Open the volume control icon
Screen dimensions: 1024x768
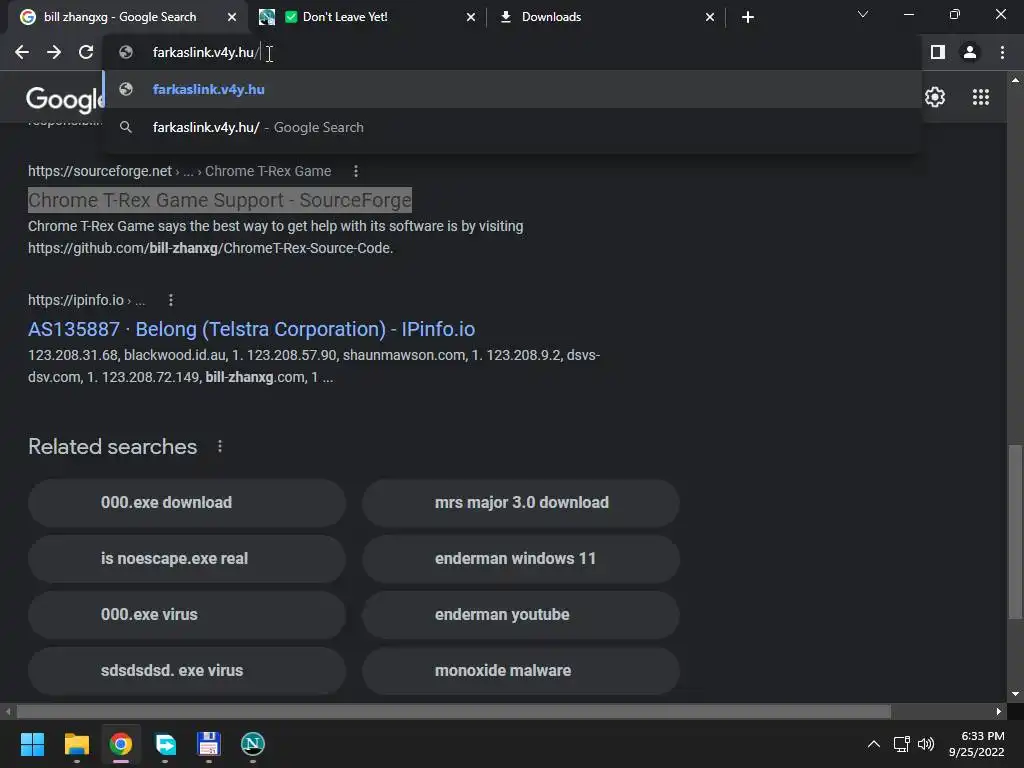(x=925, y=744)
